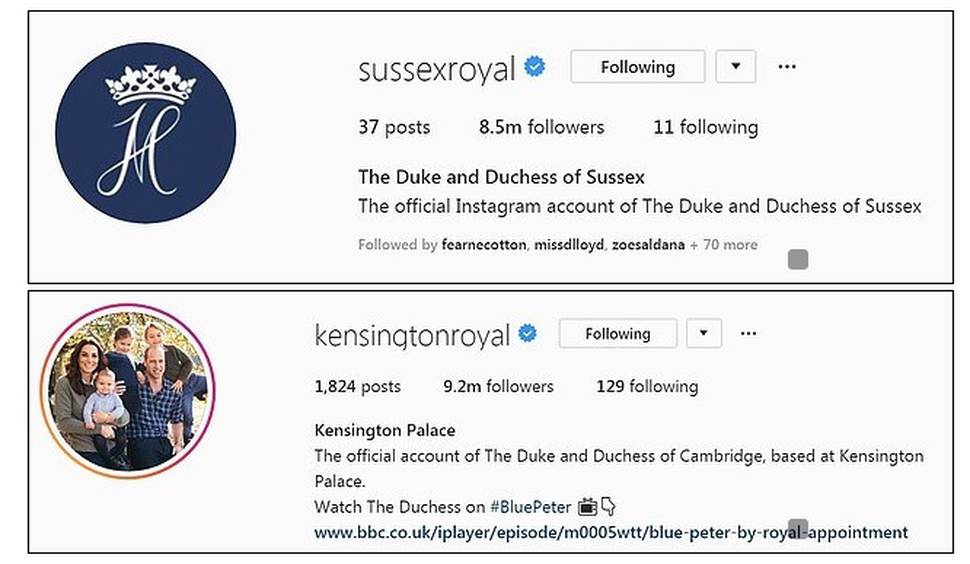Click the kensingtonroyal verified badge icon

(527, 333)
